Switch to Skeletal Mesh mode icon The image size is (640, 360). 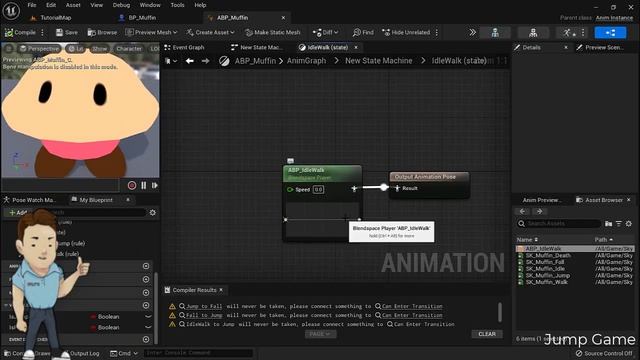pyautogui.click(x=533, y=33)
